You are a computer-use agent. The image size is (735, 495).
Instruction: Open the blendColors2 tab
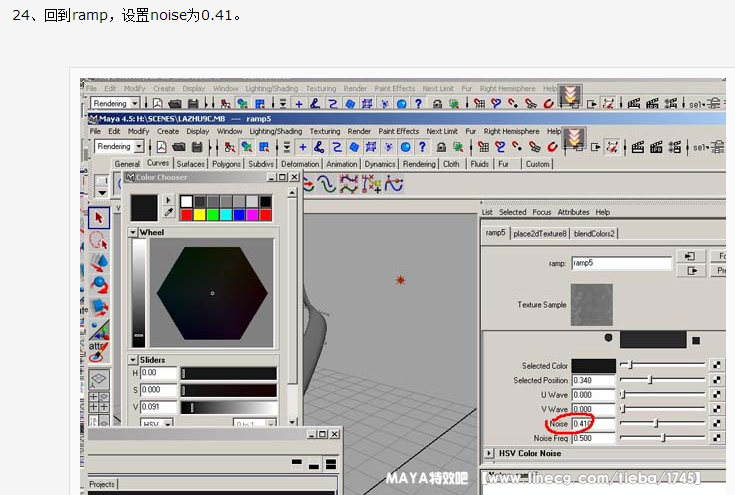(x=595, y=233)
